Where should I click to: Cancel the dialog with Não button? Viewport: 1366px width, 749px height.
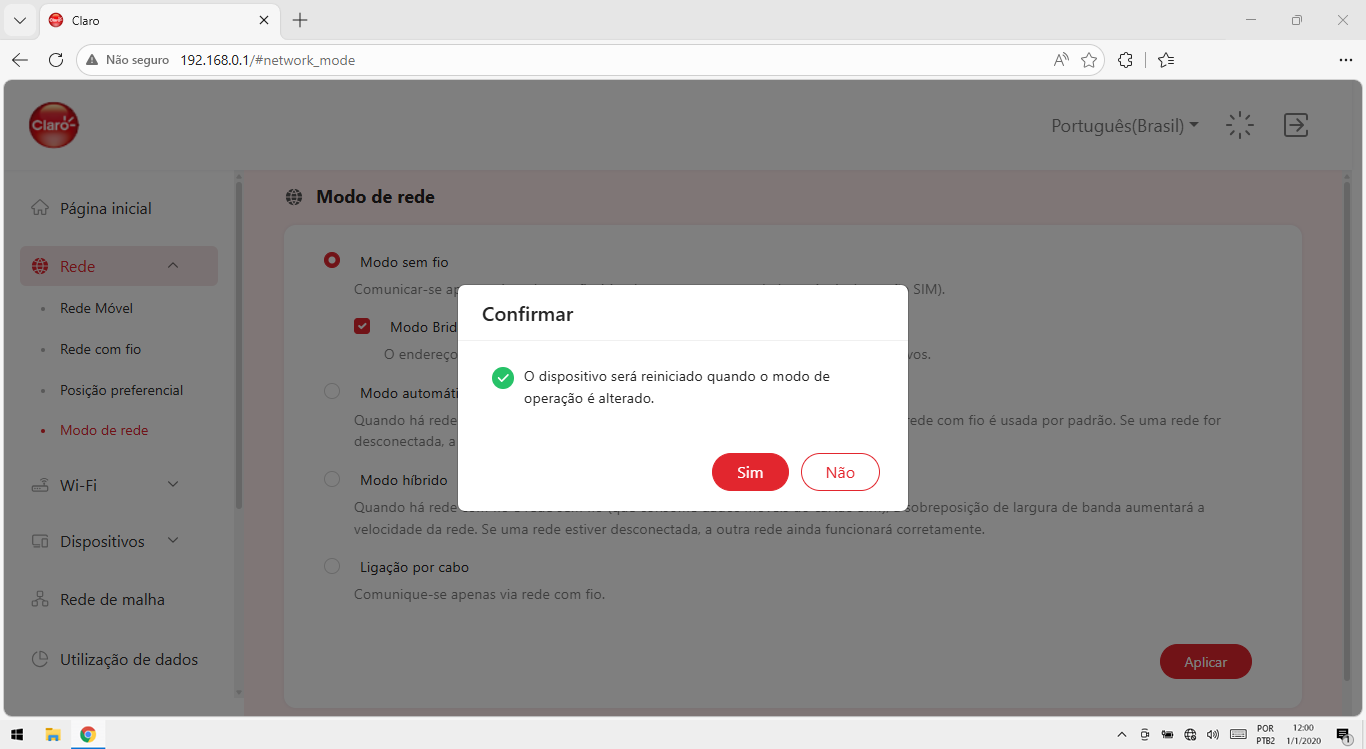point(840,472)
